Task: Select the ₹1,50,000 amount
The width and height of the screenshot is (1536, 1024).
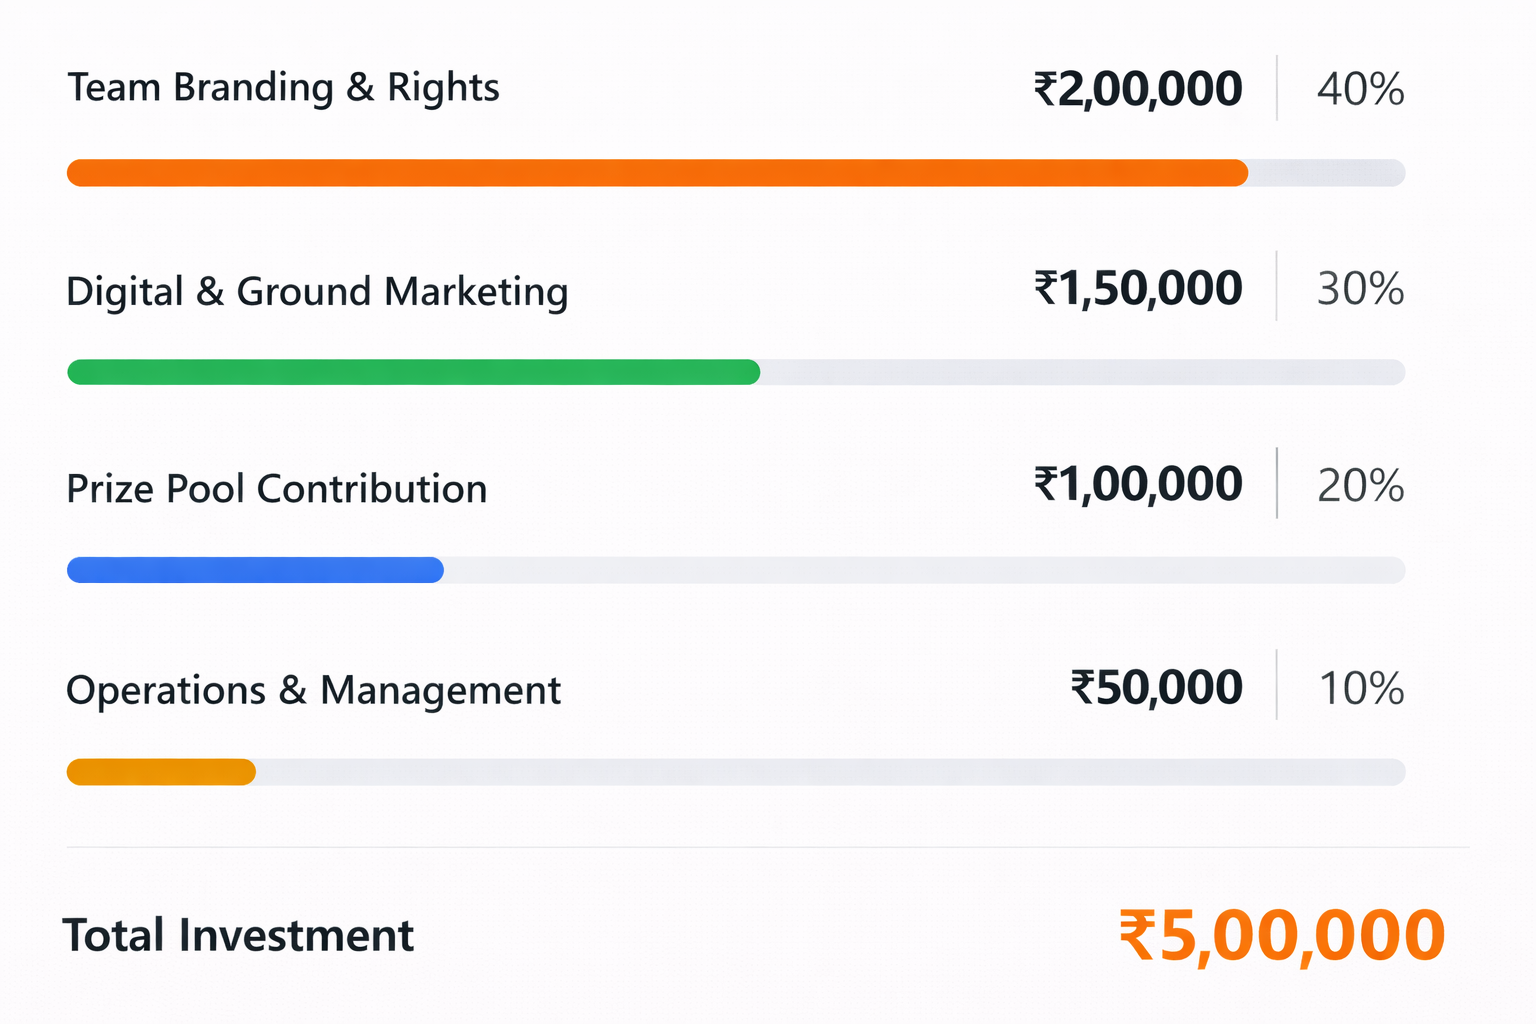Action: (1138, 289)
